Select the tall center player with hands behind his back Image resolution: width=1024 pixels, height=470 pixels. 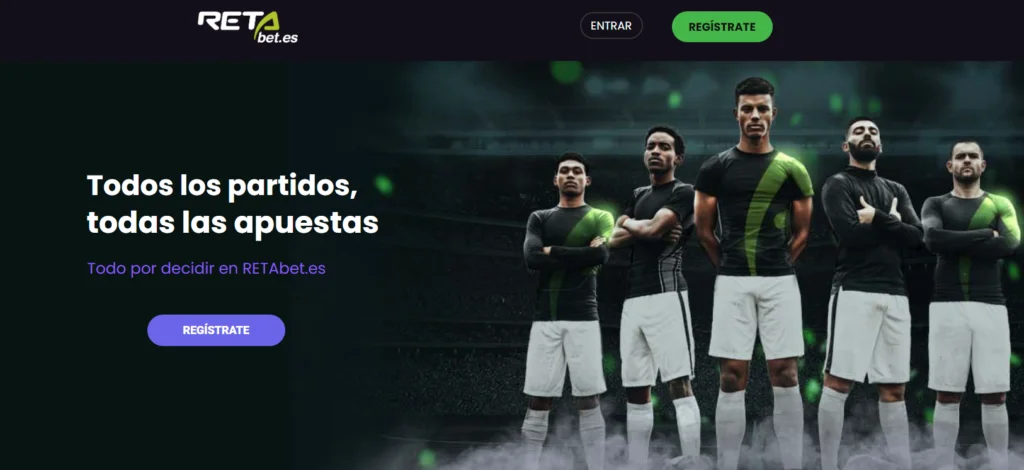point(754,261)
